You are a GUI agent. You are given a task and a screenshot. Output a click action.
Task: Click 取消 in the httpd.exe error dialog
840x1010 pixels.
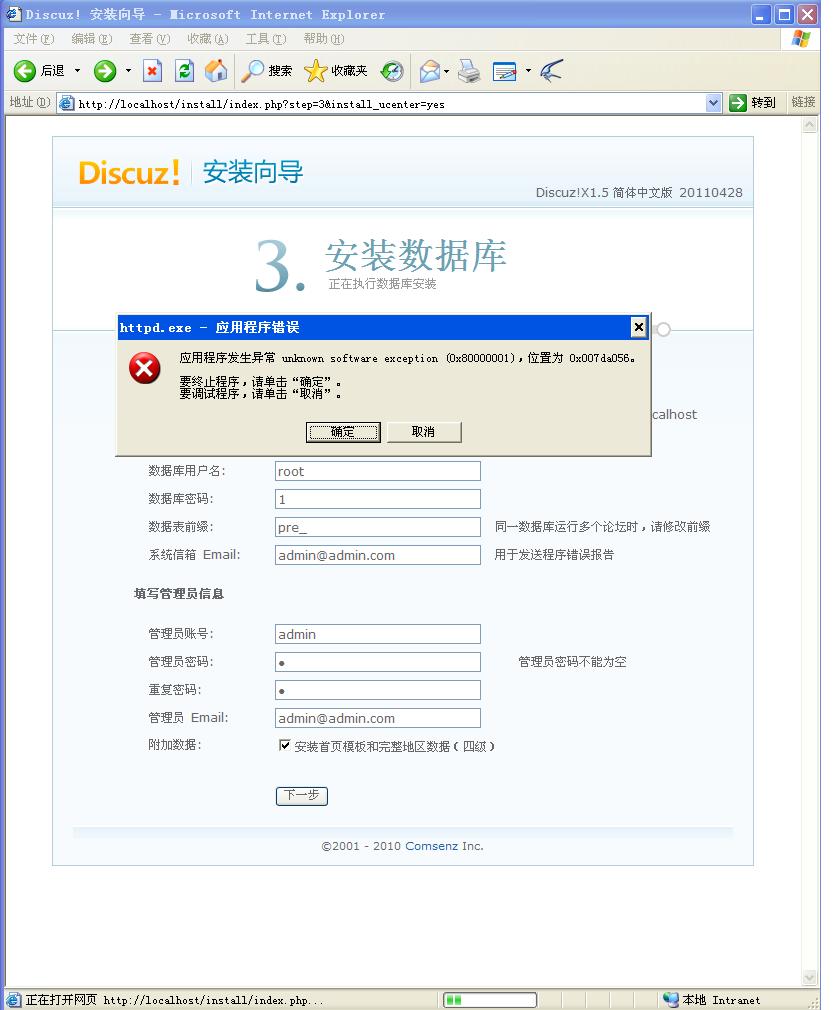pos(423,432)
